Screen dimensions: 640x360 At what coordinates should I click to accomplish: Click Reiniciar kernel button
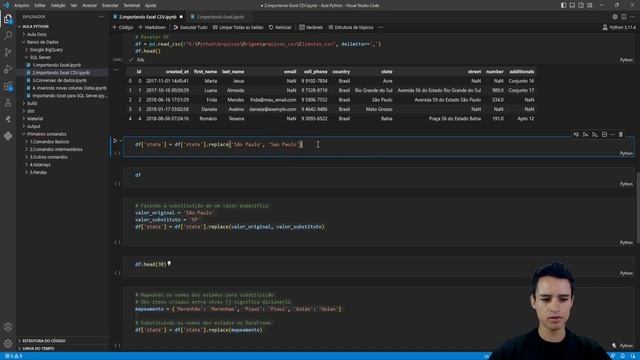(280, 27)
